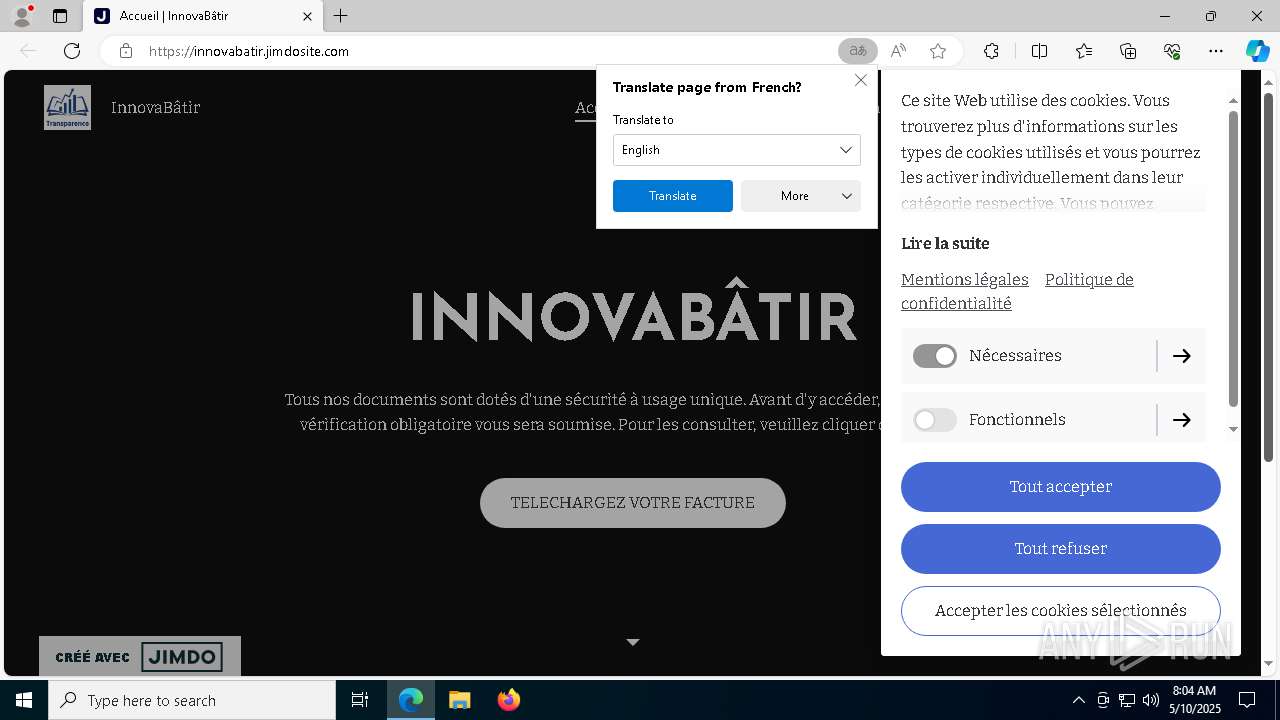The width and height of the screenshot is (1280, 720).
Task: Open the Favorites list icon
Action: pos(1084,51)
